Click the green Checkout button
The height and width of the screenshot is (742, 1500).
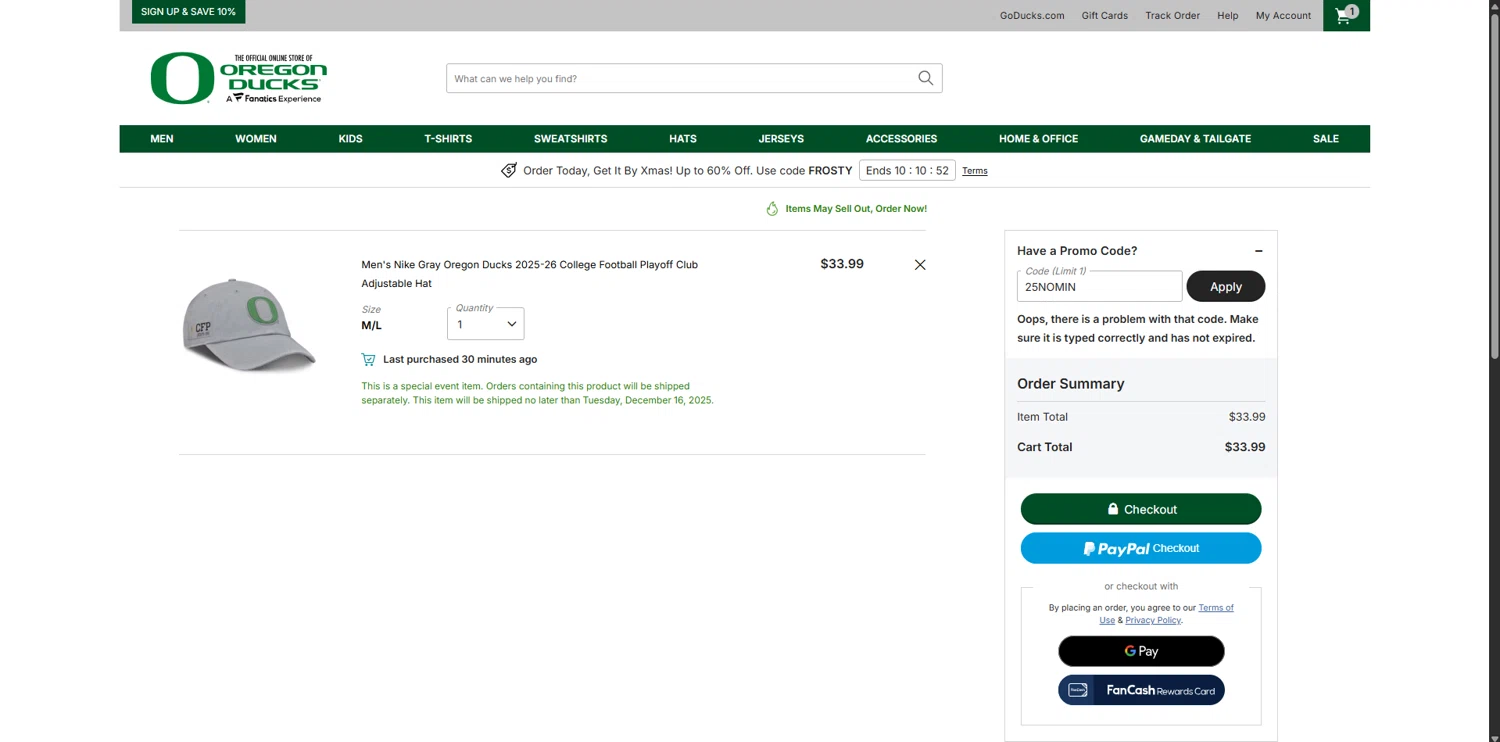pos(1141,509)
